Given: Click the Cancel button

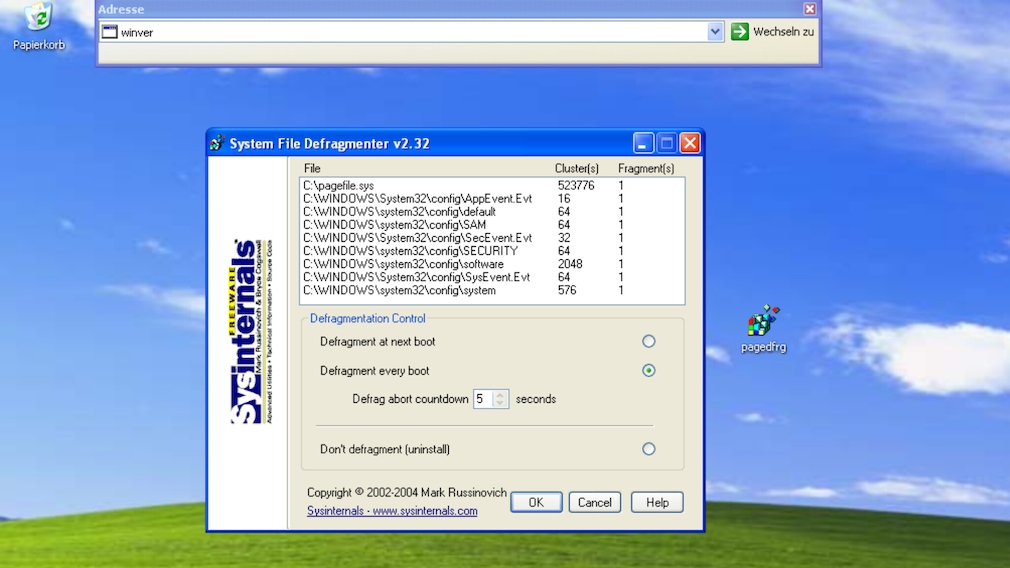Looking at the screenshot, I should [x=595, y=502].
